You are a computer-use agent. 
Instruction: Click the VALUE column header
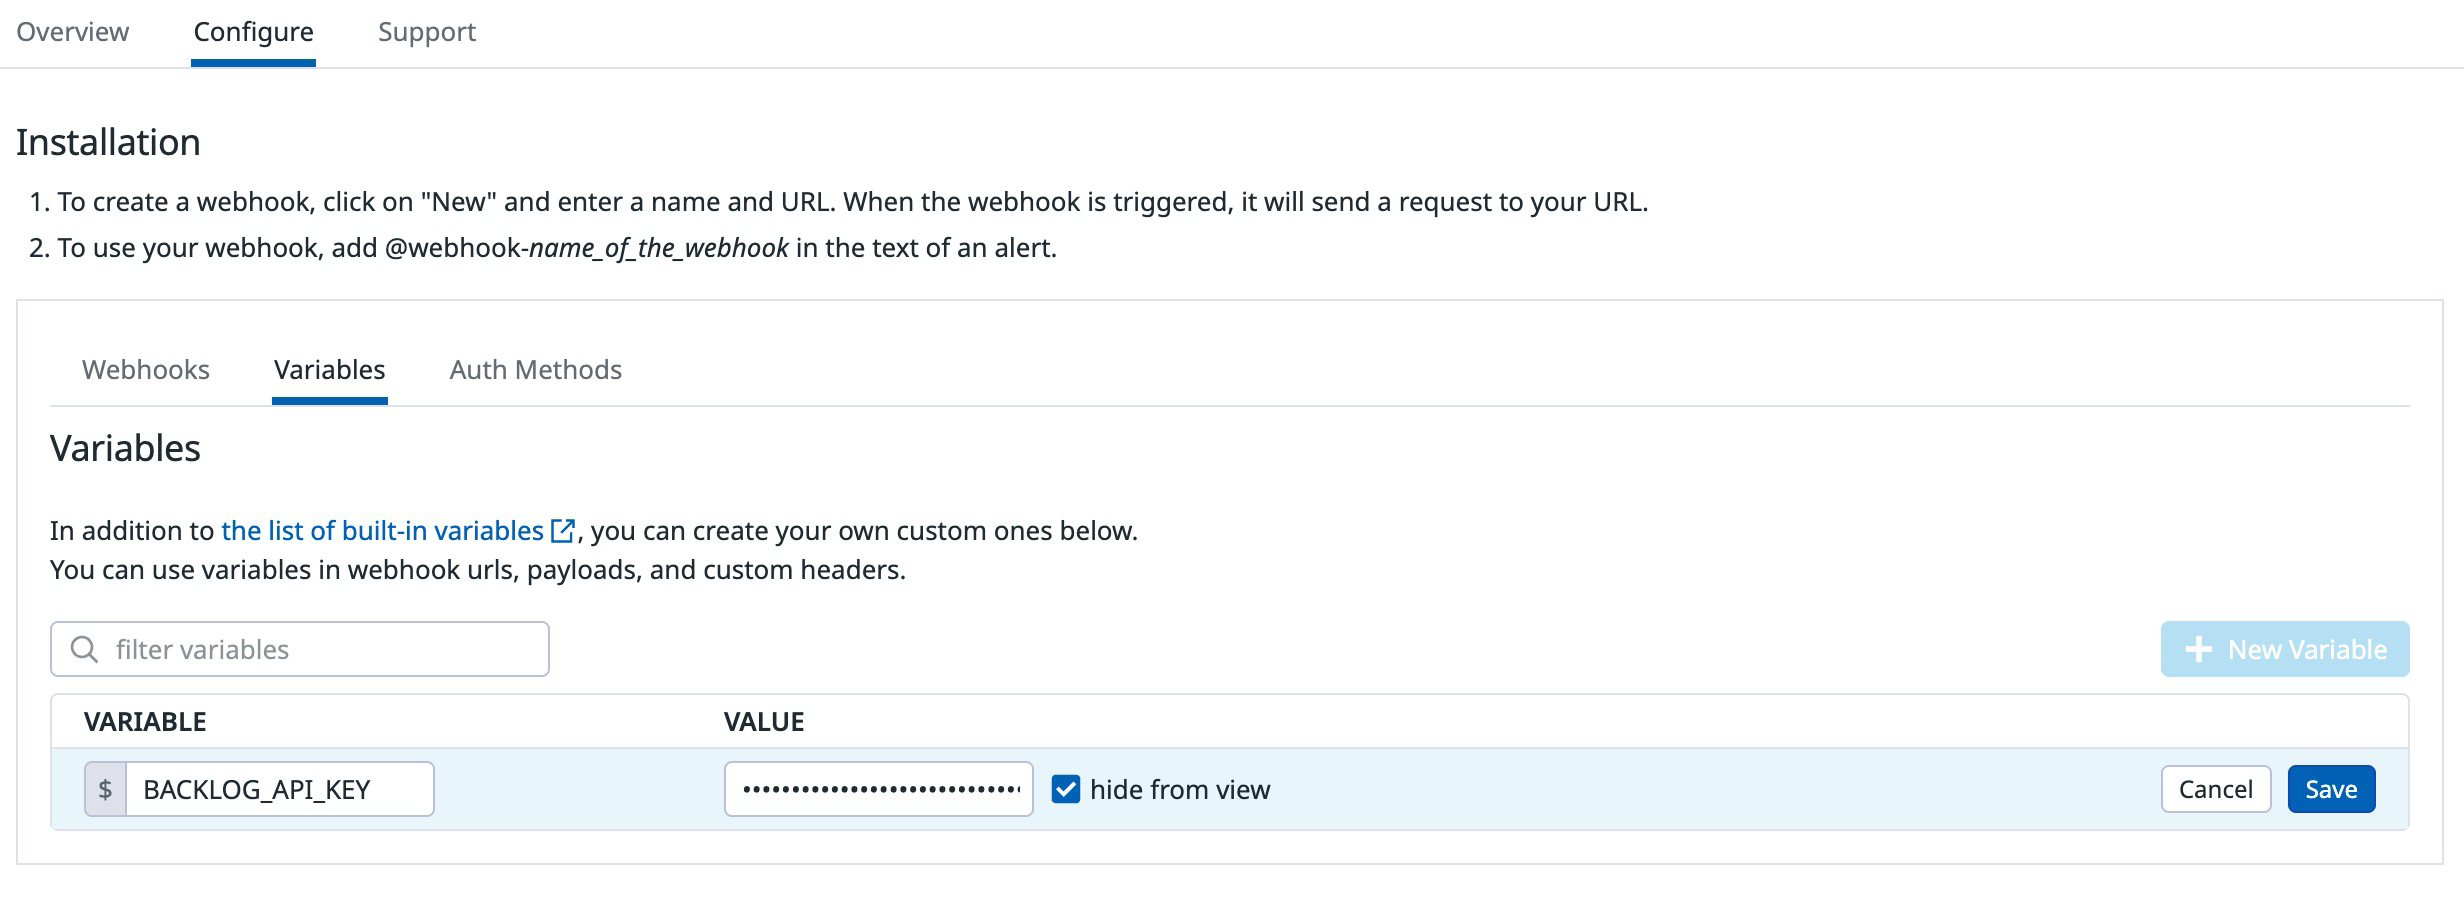point(763,721)
